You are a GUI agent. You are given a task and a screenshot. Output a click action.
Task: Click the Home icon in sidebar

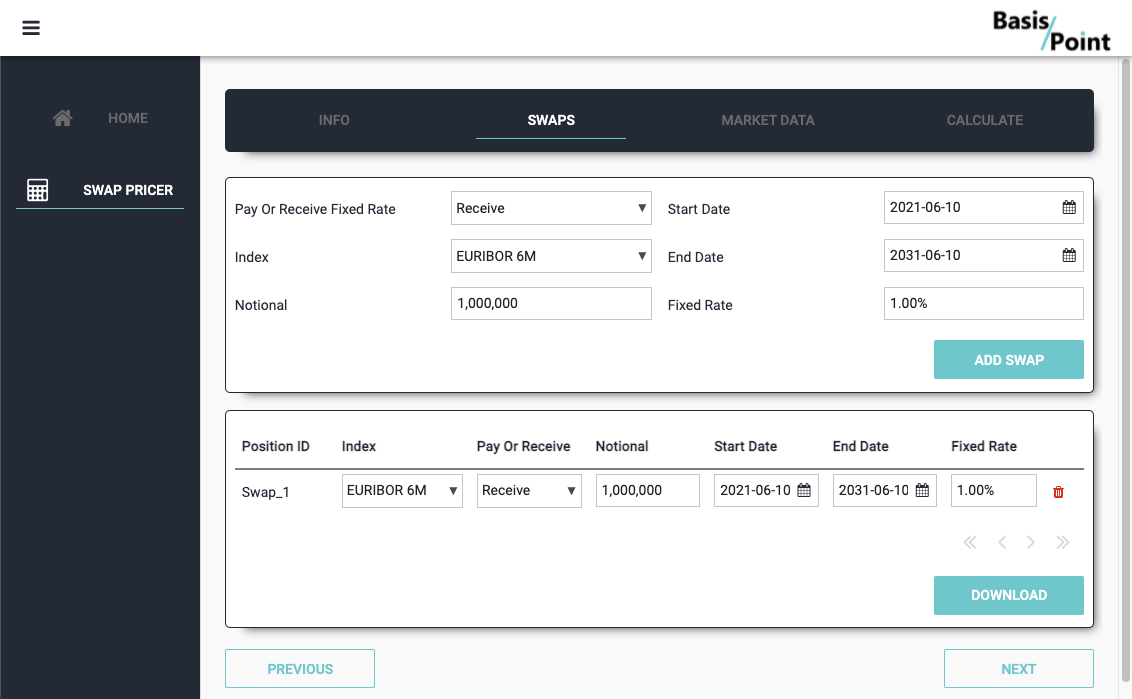click(x=62, y=118)
